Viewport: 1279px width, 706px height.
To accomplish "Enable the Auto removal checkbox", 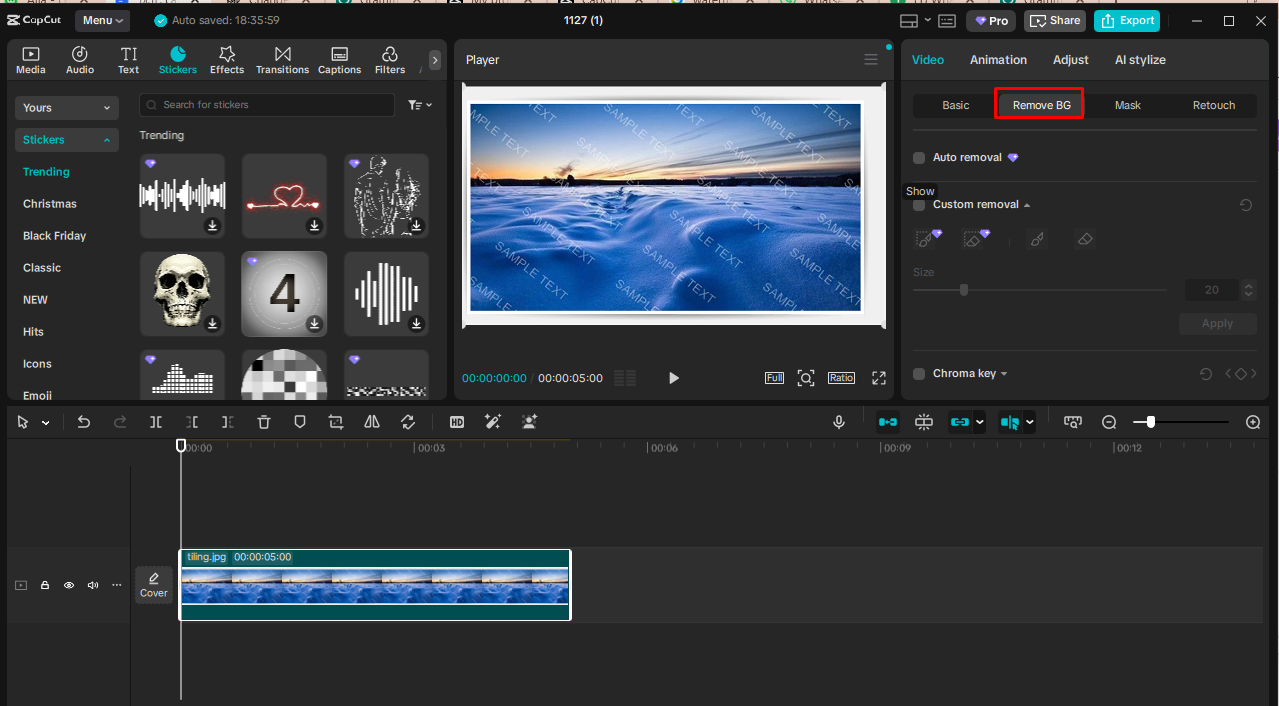I will pos(919,158).
